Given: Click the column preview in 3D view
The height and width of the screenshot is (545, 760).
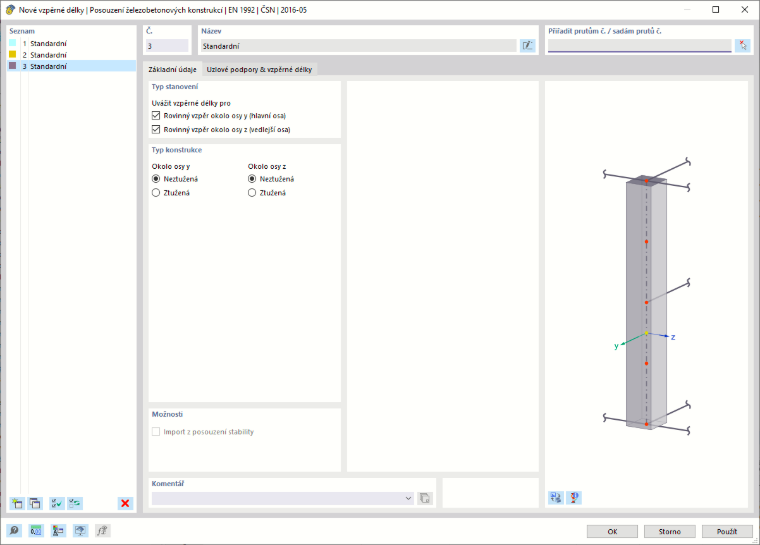Looking at the screenshot, I should pos(646,303).
